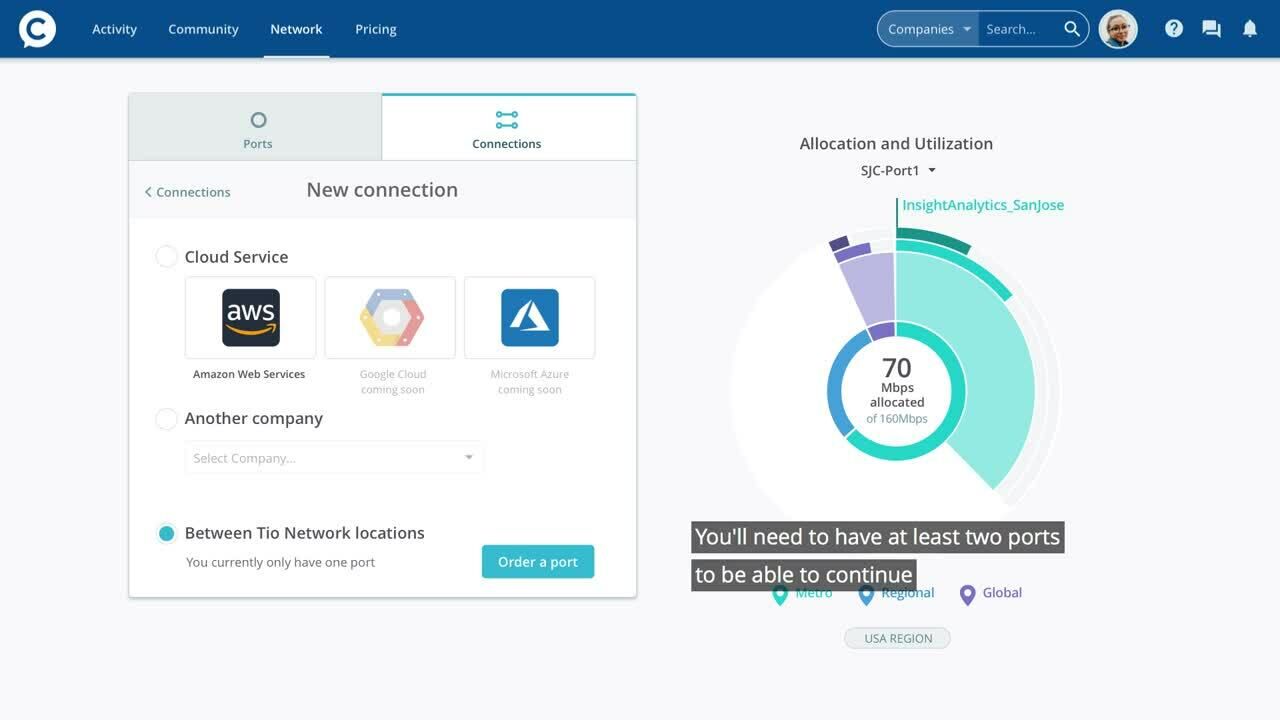The image size is (1280, 720).
Task: Go back via Connections link
Action: (x=187, y=192)
